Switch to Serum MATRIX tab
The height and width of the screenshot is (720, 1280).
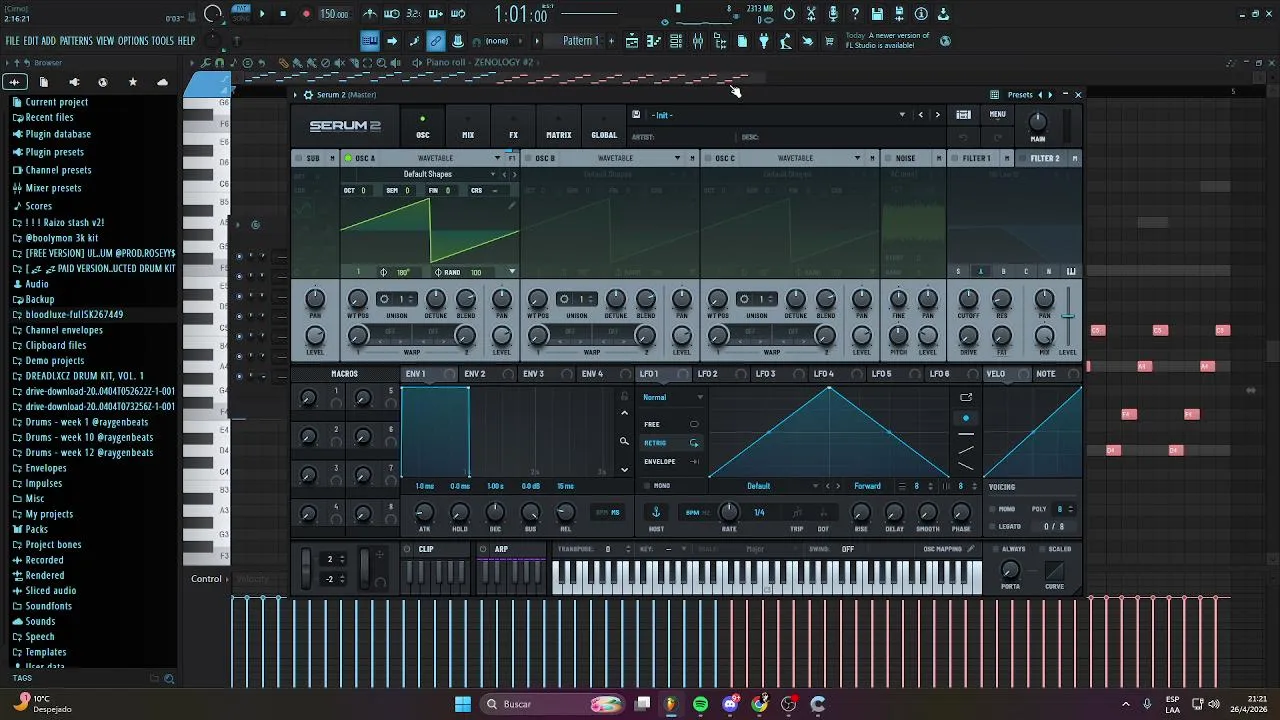pyautogui.click(x=559, y=128)
